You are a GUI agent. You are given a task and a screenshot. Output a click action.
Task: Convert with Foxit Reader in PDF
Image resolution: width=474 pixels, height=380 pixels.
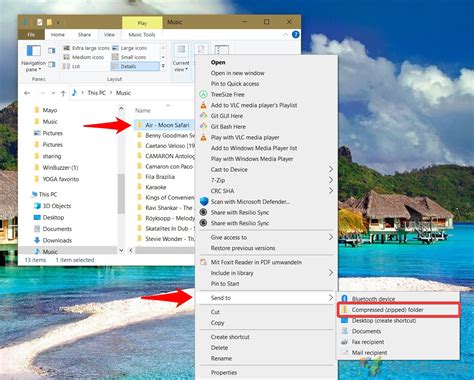256,262
